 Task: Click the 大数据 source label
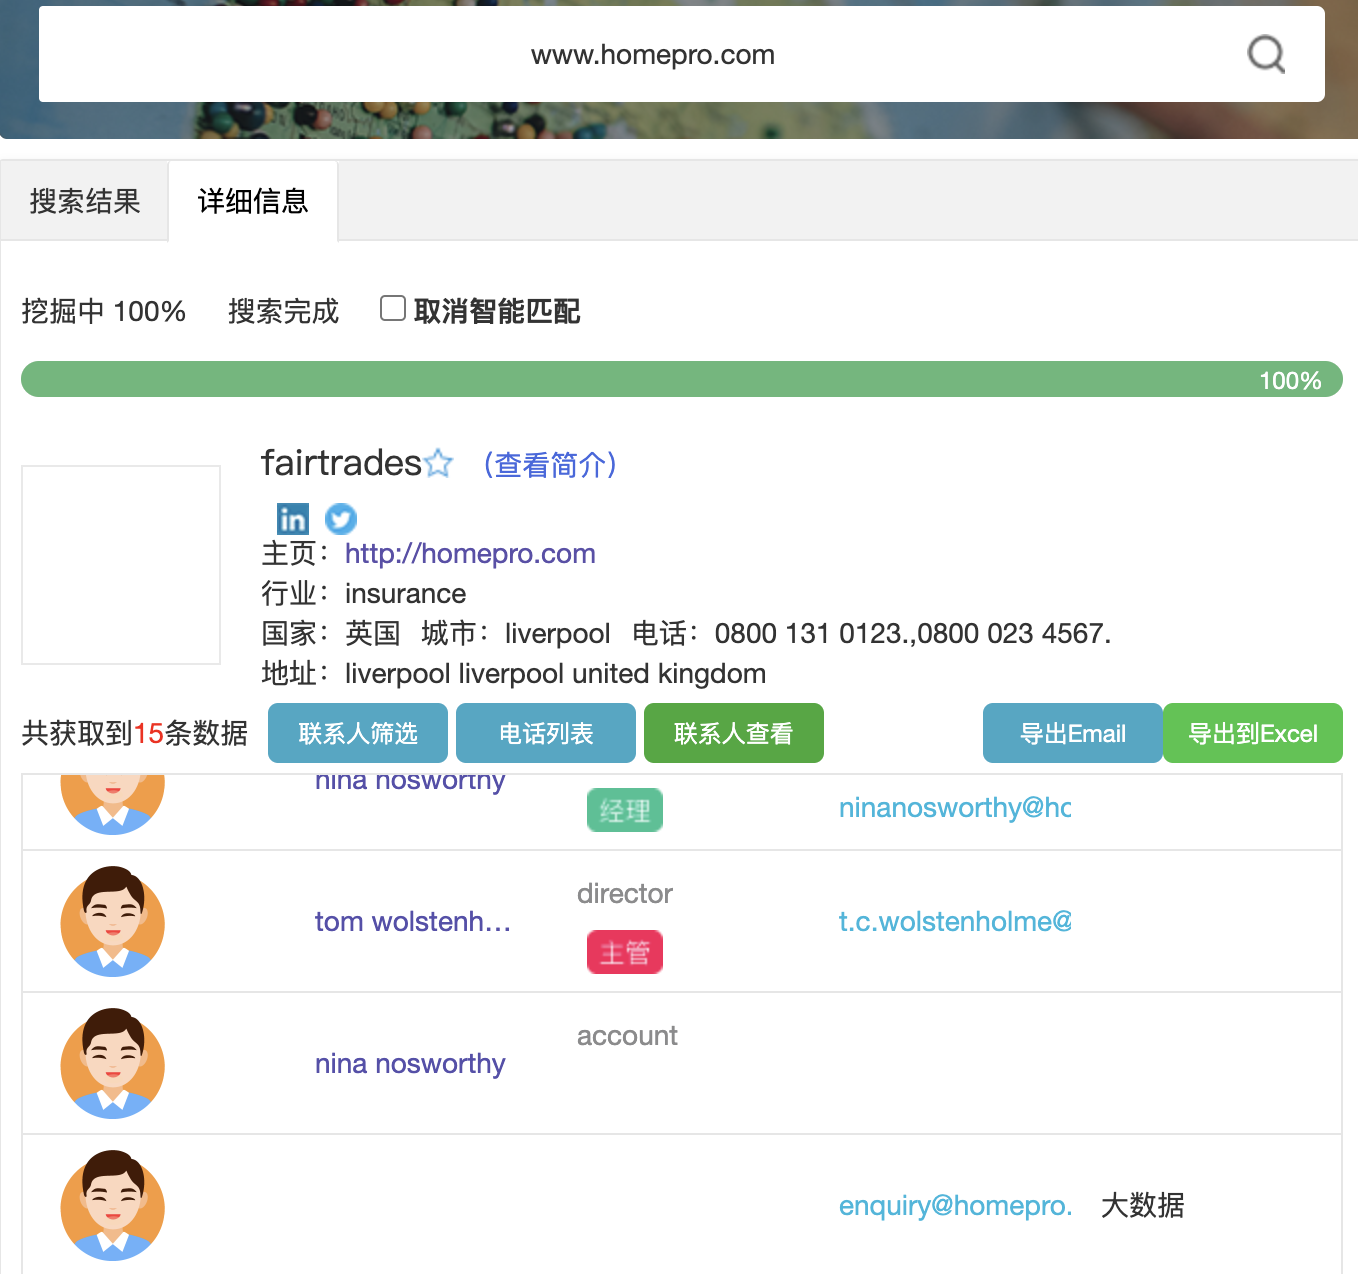[x=1142, y=1205]
